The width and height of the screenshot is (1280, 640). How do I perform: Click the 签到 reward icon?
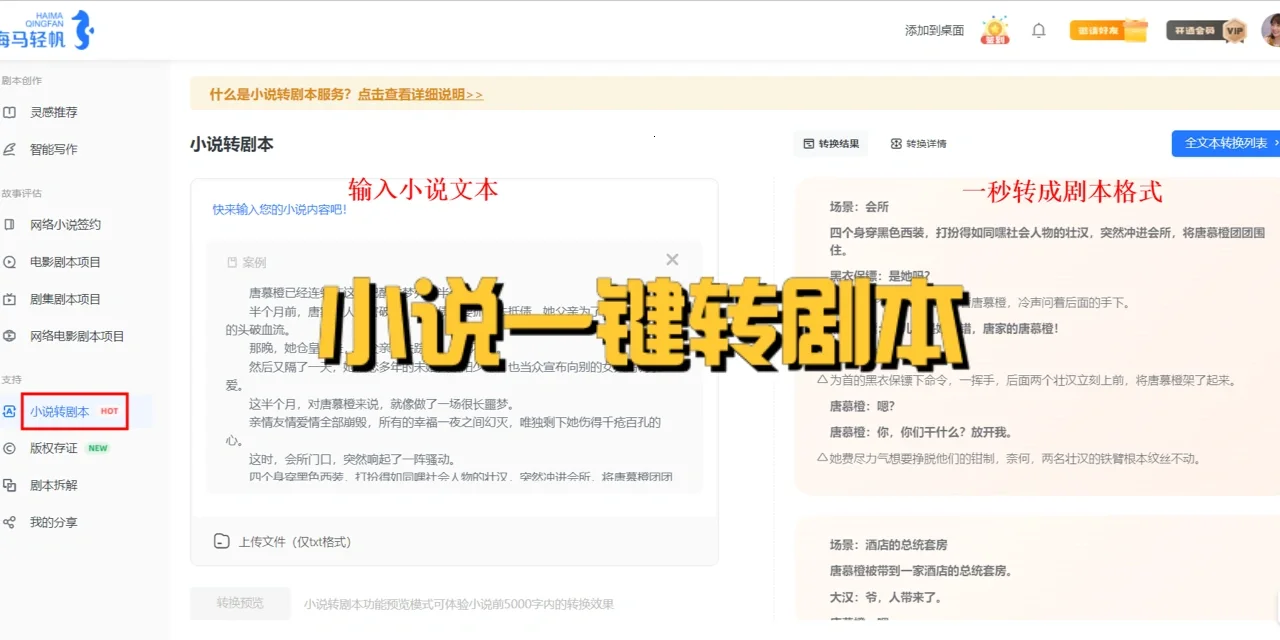click(x=994, y=29)
